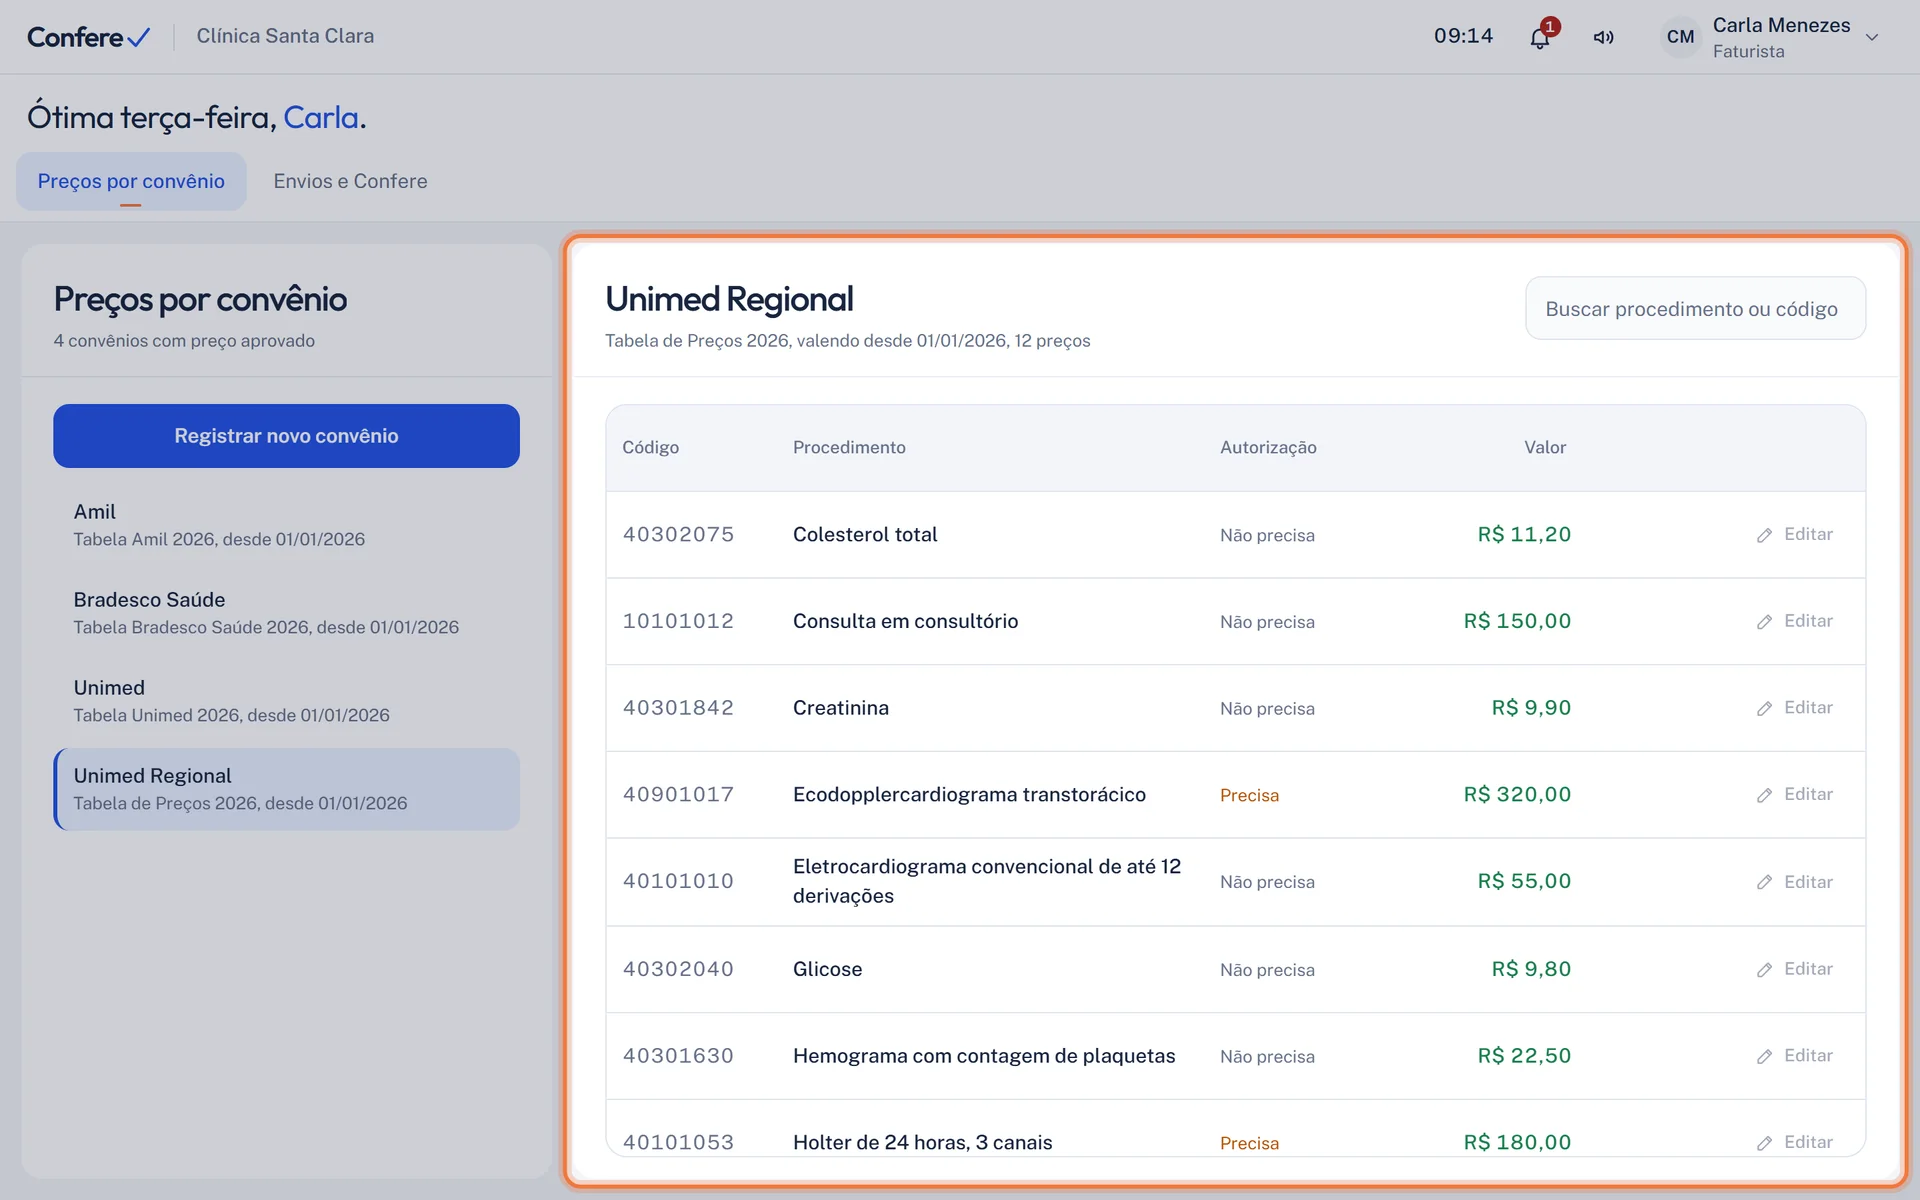Image resolution: width=1920 pixels, height=1200 pixels.
Task: Click Não precisa in the Glicose row
Action: [x=1267, y=970]
